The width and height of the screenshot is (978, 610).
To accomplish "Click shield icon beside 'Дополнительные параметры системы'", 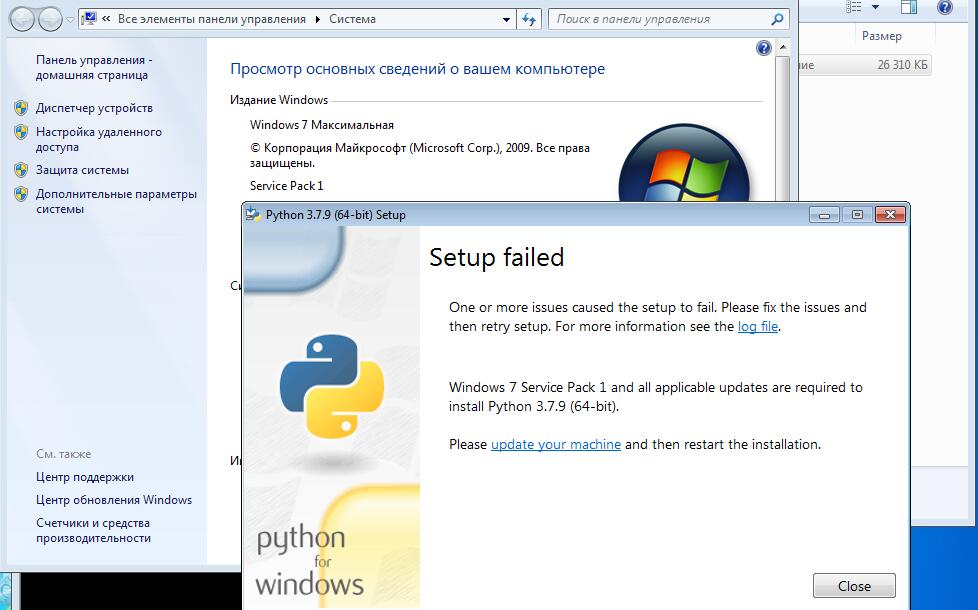I will (x=21, y=194).
